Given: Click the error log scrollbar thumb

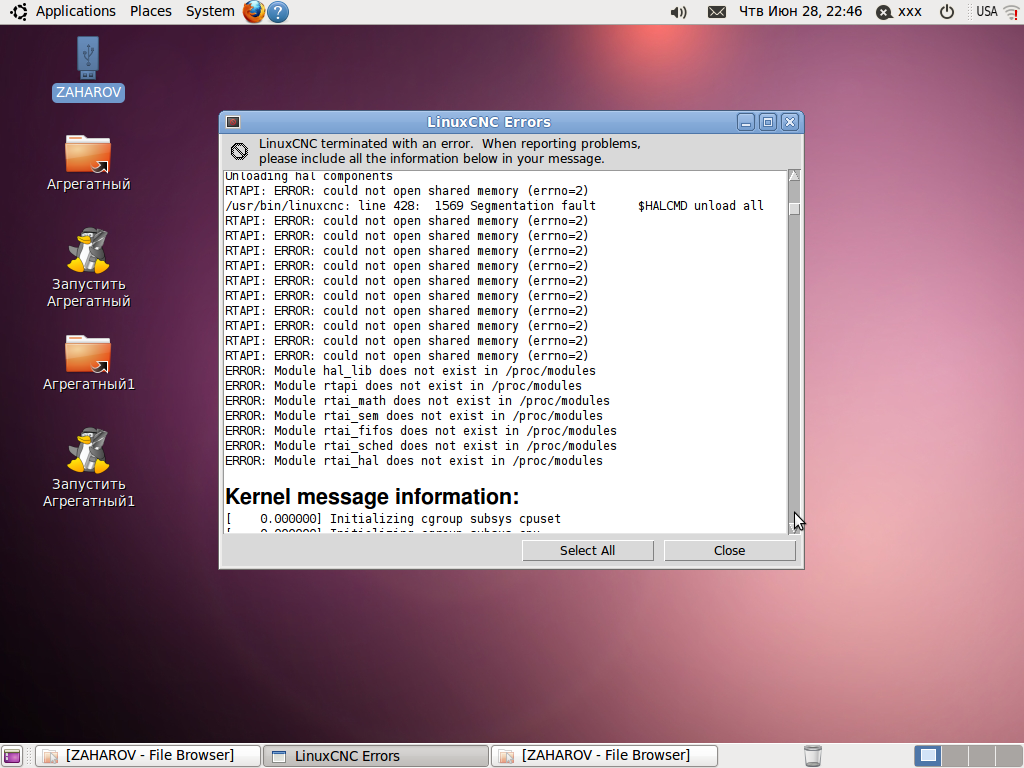Looking at the screenshot, I should point(794,209).
